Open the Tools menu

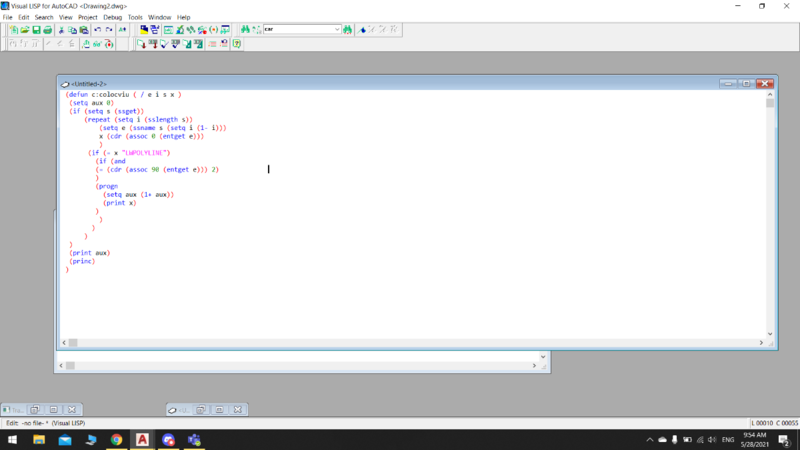pos(135,17)
